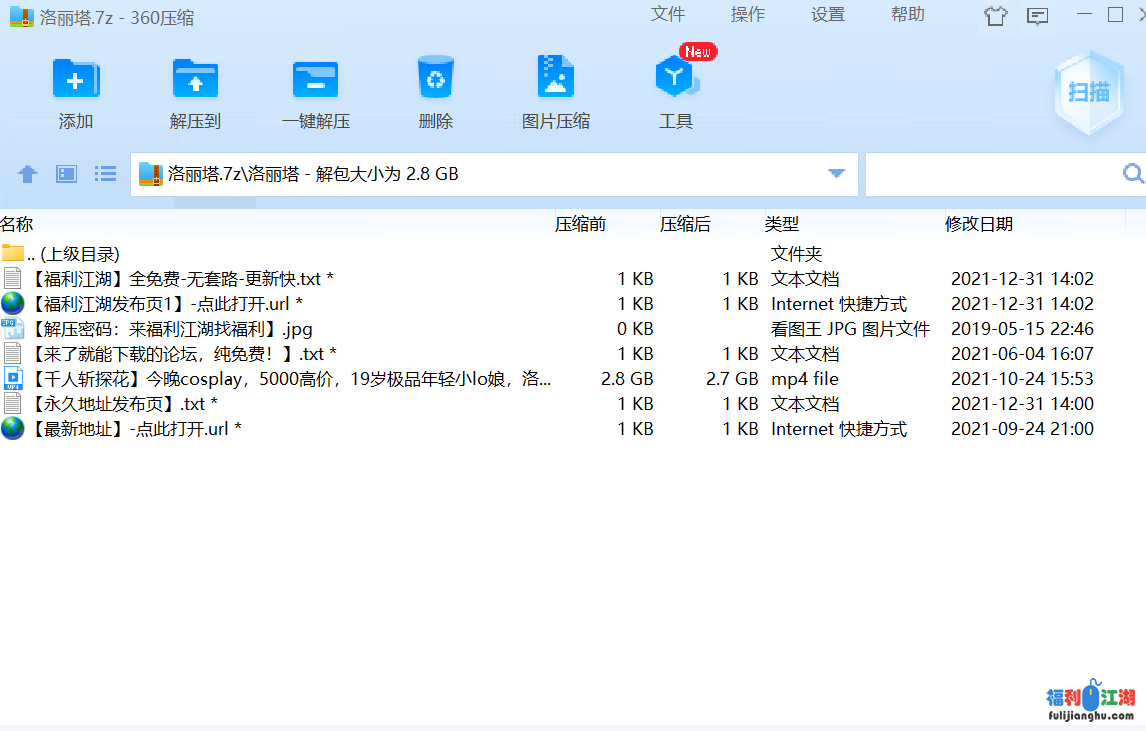The image size is (1146, 731).
Task: Go up one level with the up arrow
Action: tap(28, 174)
